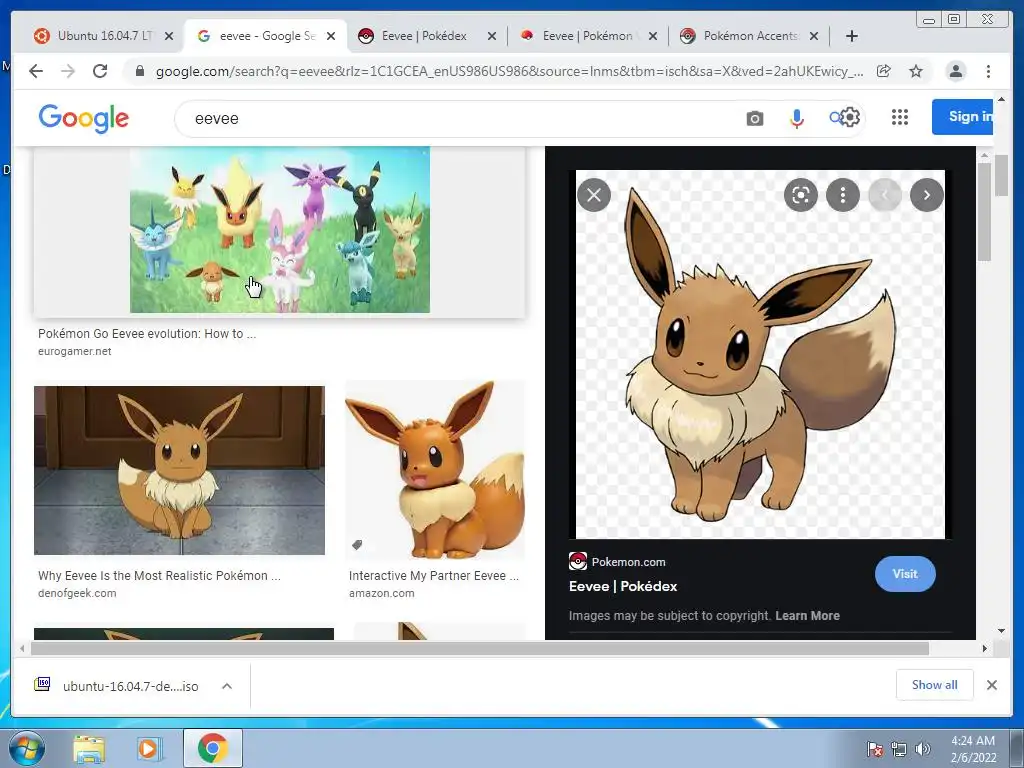Image resolution: width=1024 pixels, height=768 pixels.
Task: Launch Windows Media Player from taskbar
Action: tap(150, 748)
